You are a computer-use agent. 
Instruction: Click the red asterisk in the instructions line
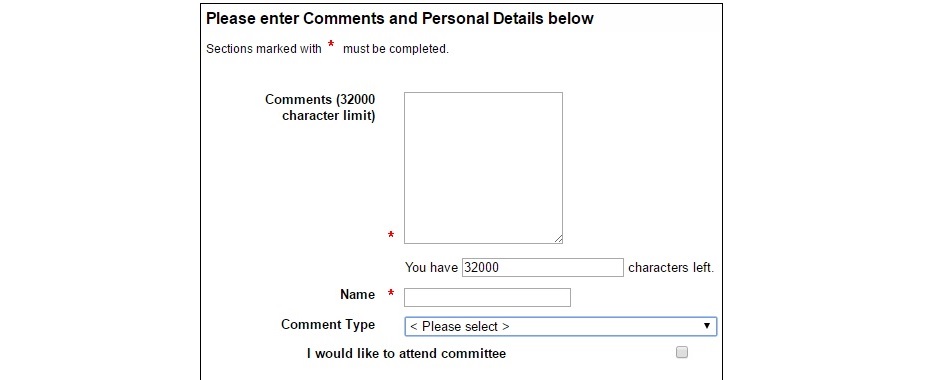point(331,46)
